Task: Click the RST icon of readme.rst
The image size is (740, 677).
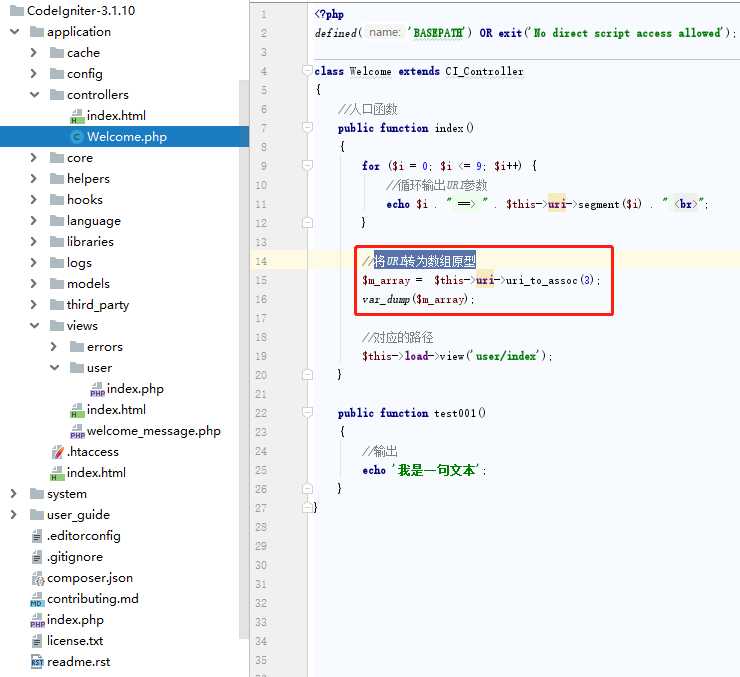Action: coord(37,662)
